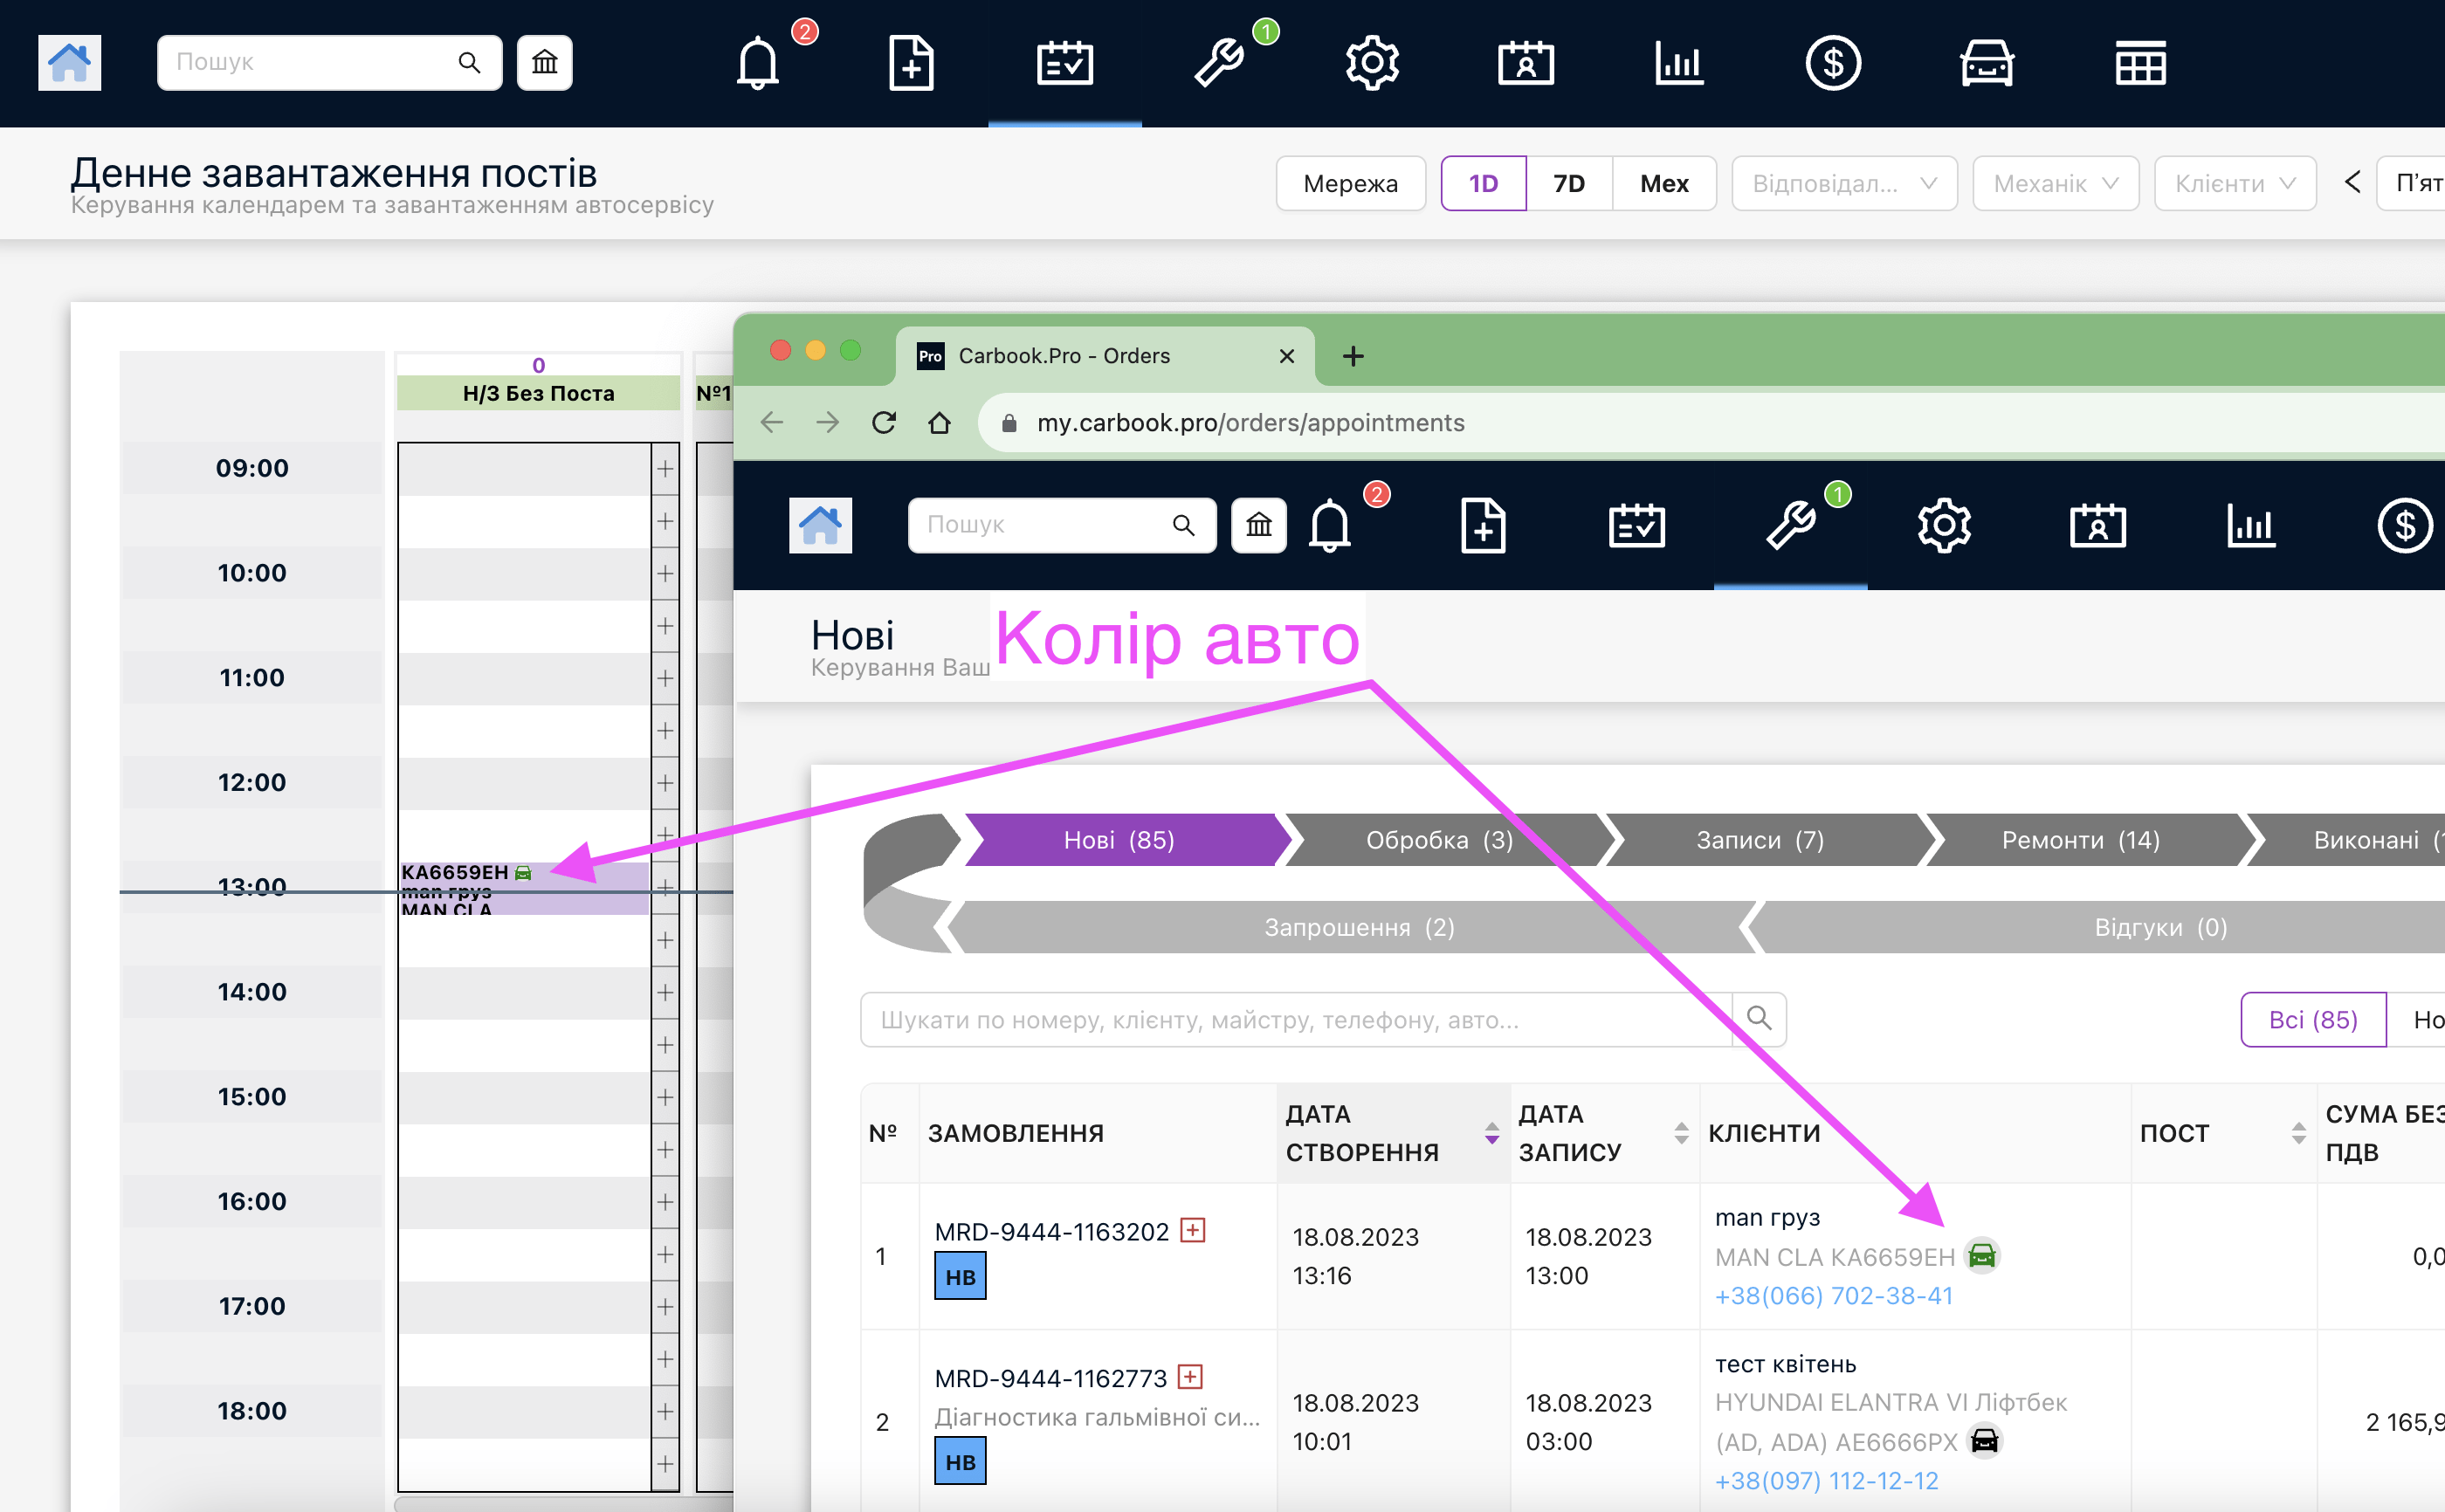
Task: Open calendar checklist icon in back window
Action: click(1064, 63)
